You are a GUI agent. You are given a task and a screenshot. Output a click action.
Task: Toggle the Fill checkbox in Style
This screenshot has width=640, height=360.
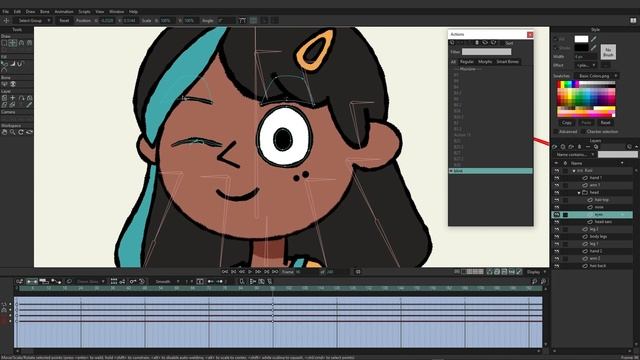click(556, 39)
